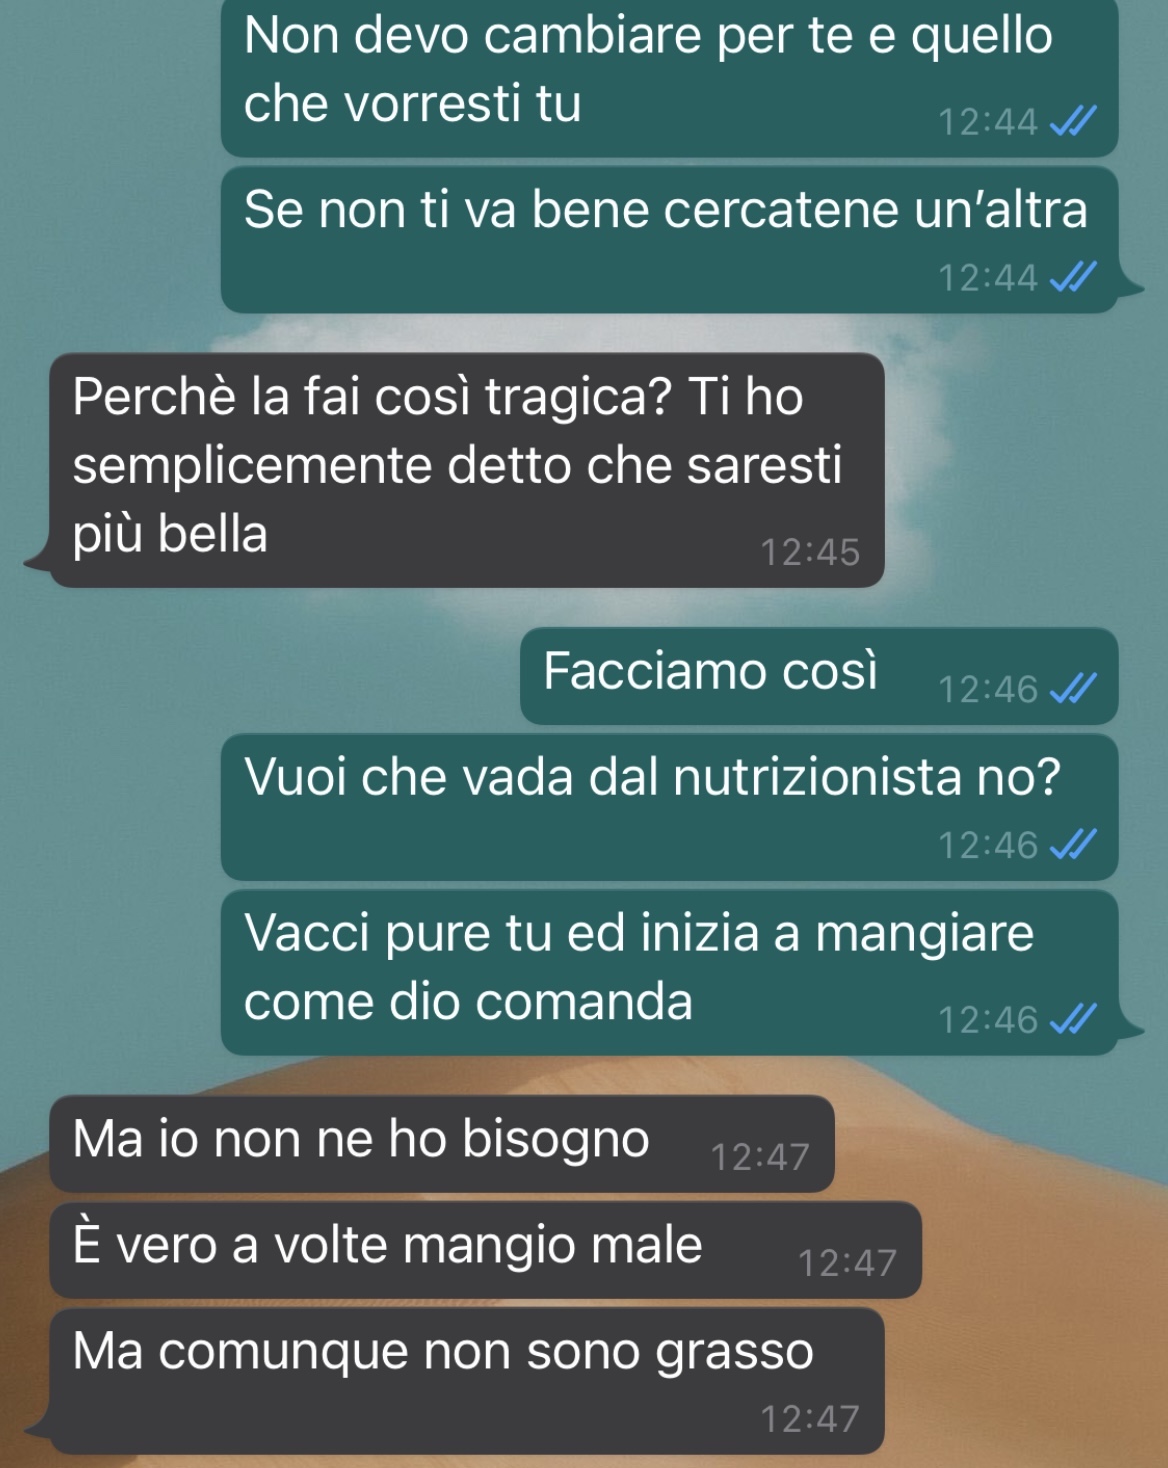
Task: Select the "Ma comunque non sono grasso" message
Action: (x=467, y=1381)
